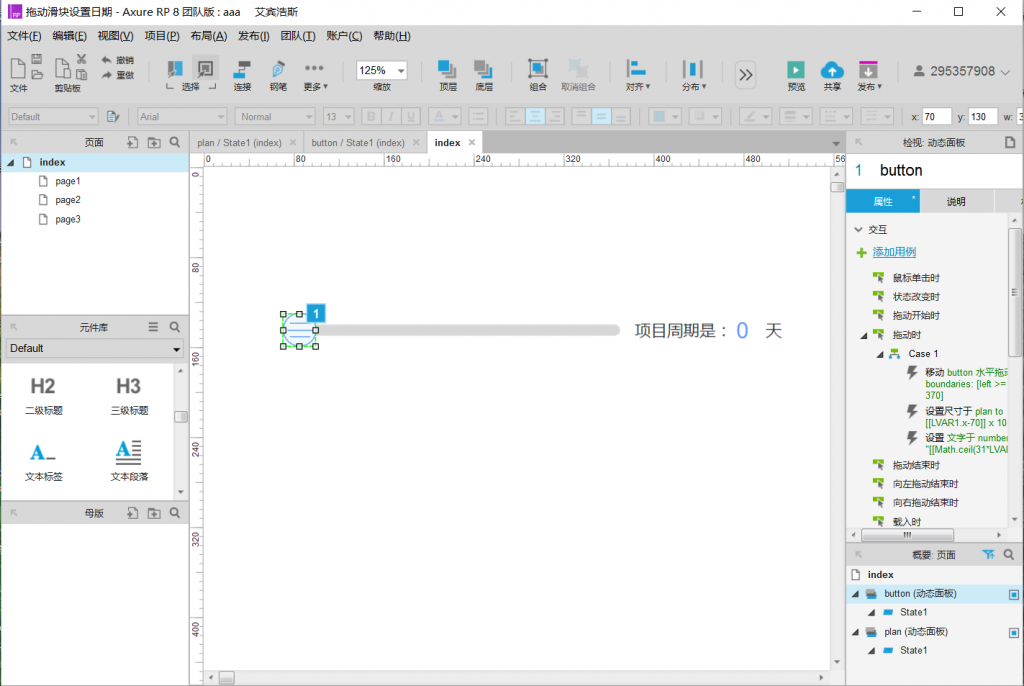Search the widget library (元件库) icon
Screen dimensions: 1024x686
pos(175,327)
